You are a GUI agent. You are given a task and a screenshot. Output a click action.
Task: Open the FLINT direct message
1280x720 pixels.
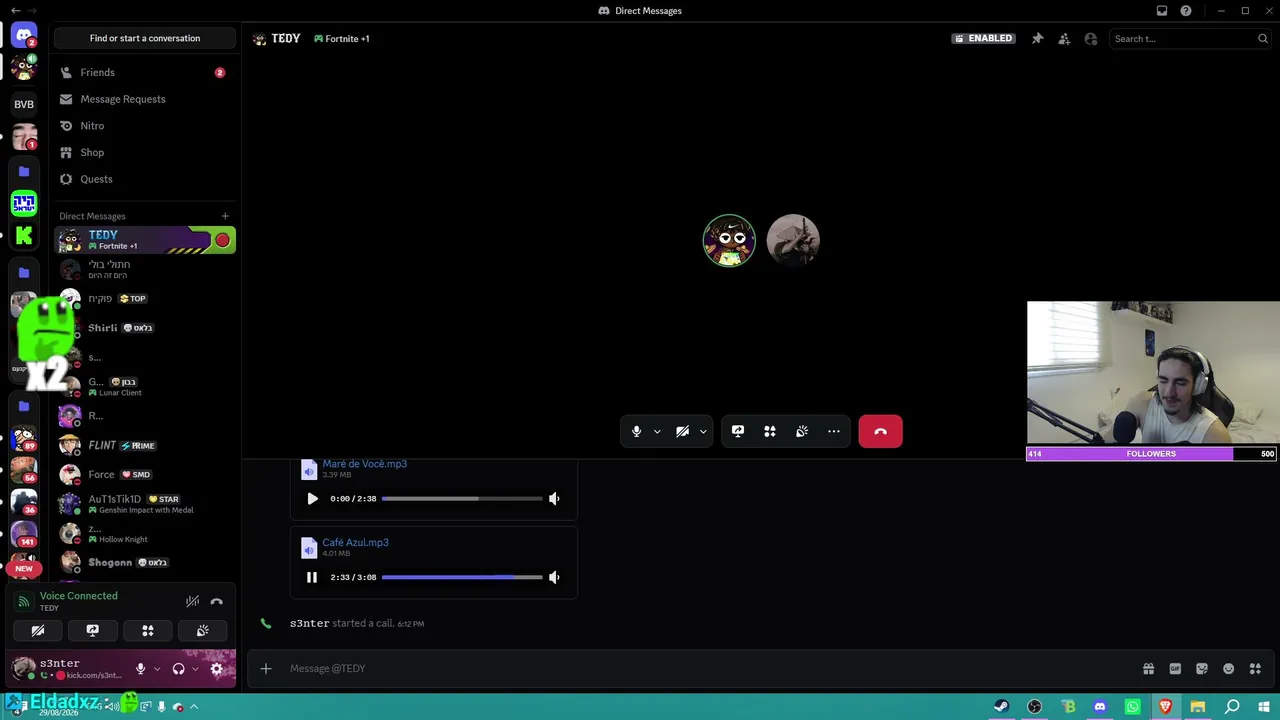(x=145, y=445)
